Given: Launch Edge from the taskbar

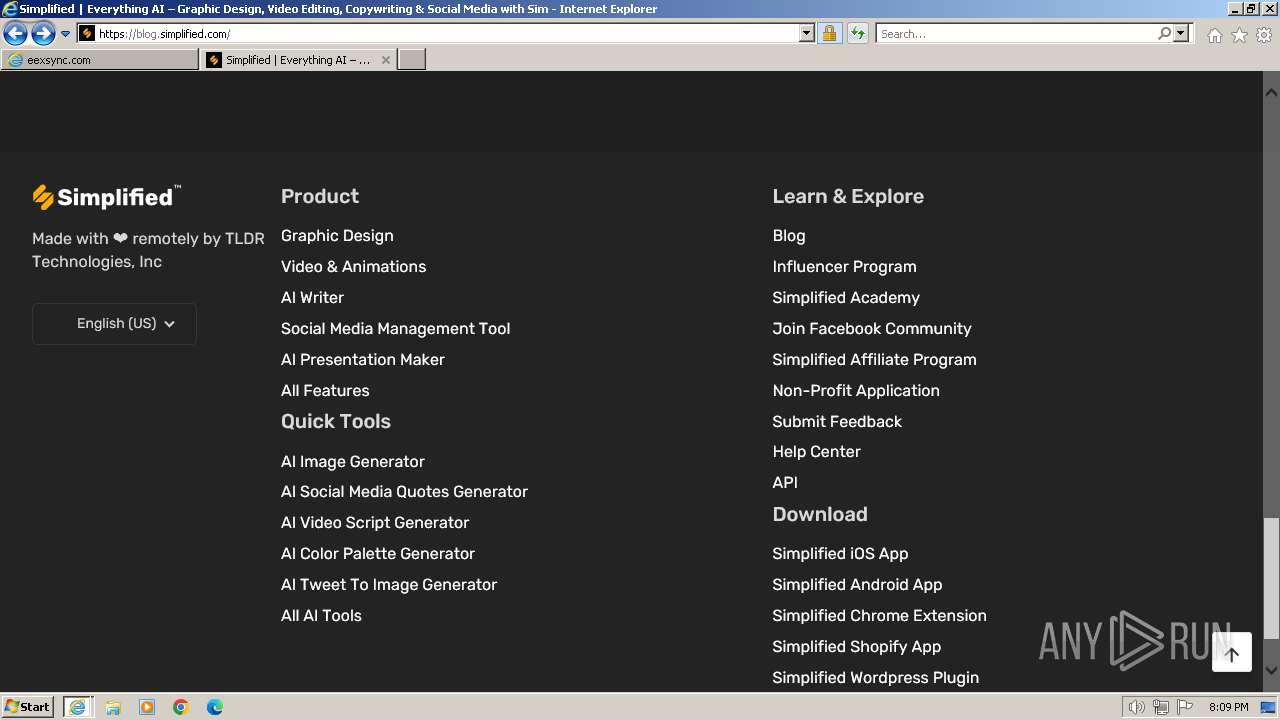Looking at the screenshot, I should coord(215,707).
